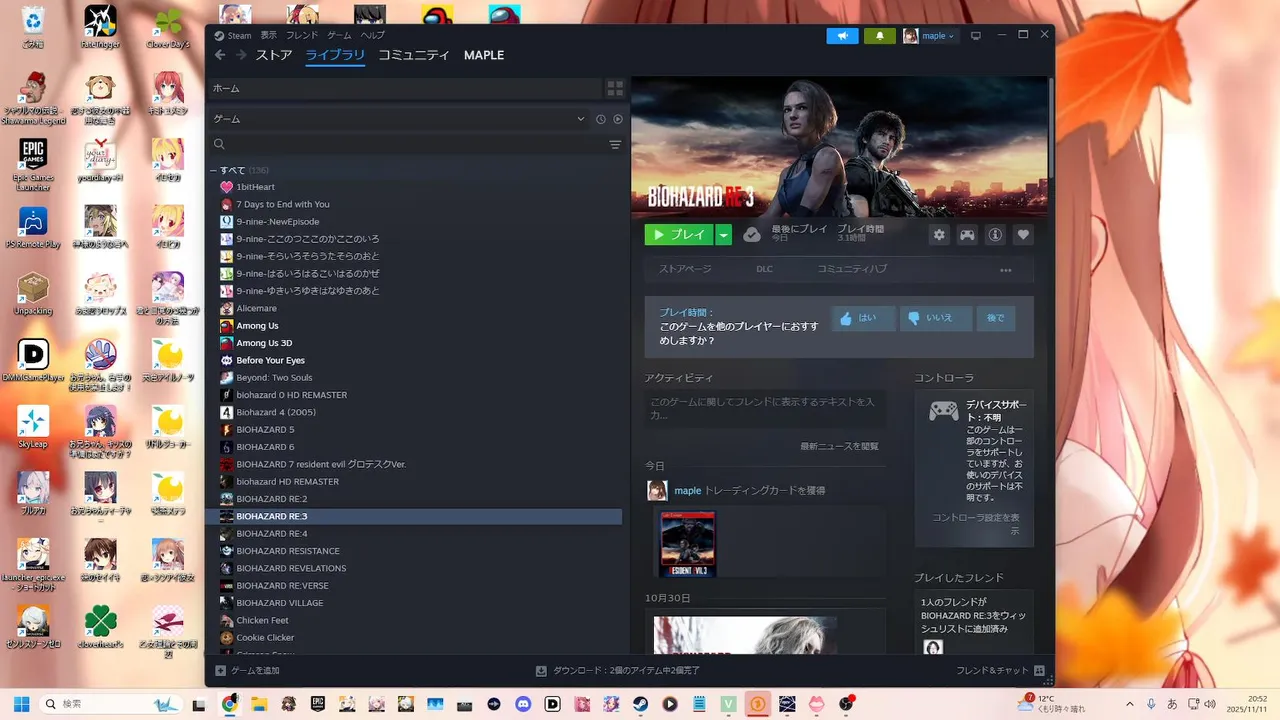Switch to the コミュニティ tab
The height and width of the screenshot is (720, 1280).
click(414, 55)
